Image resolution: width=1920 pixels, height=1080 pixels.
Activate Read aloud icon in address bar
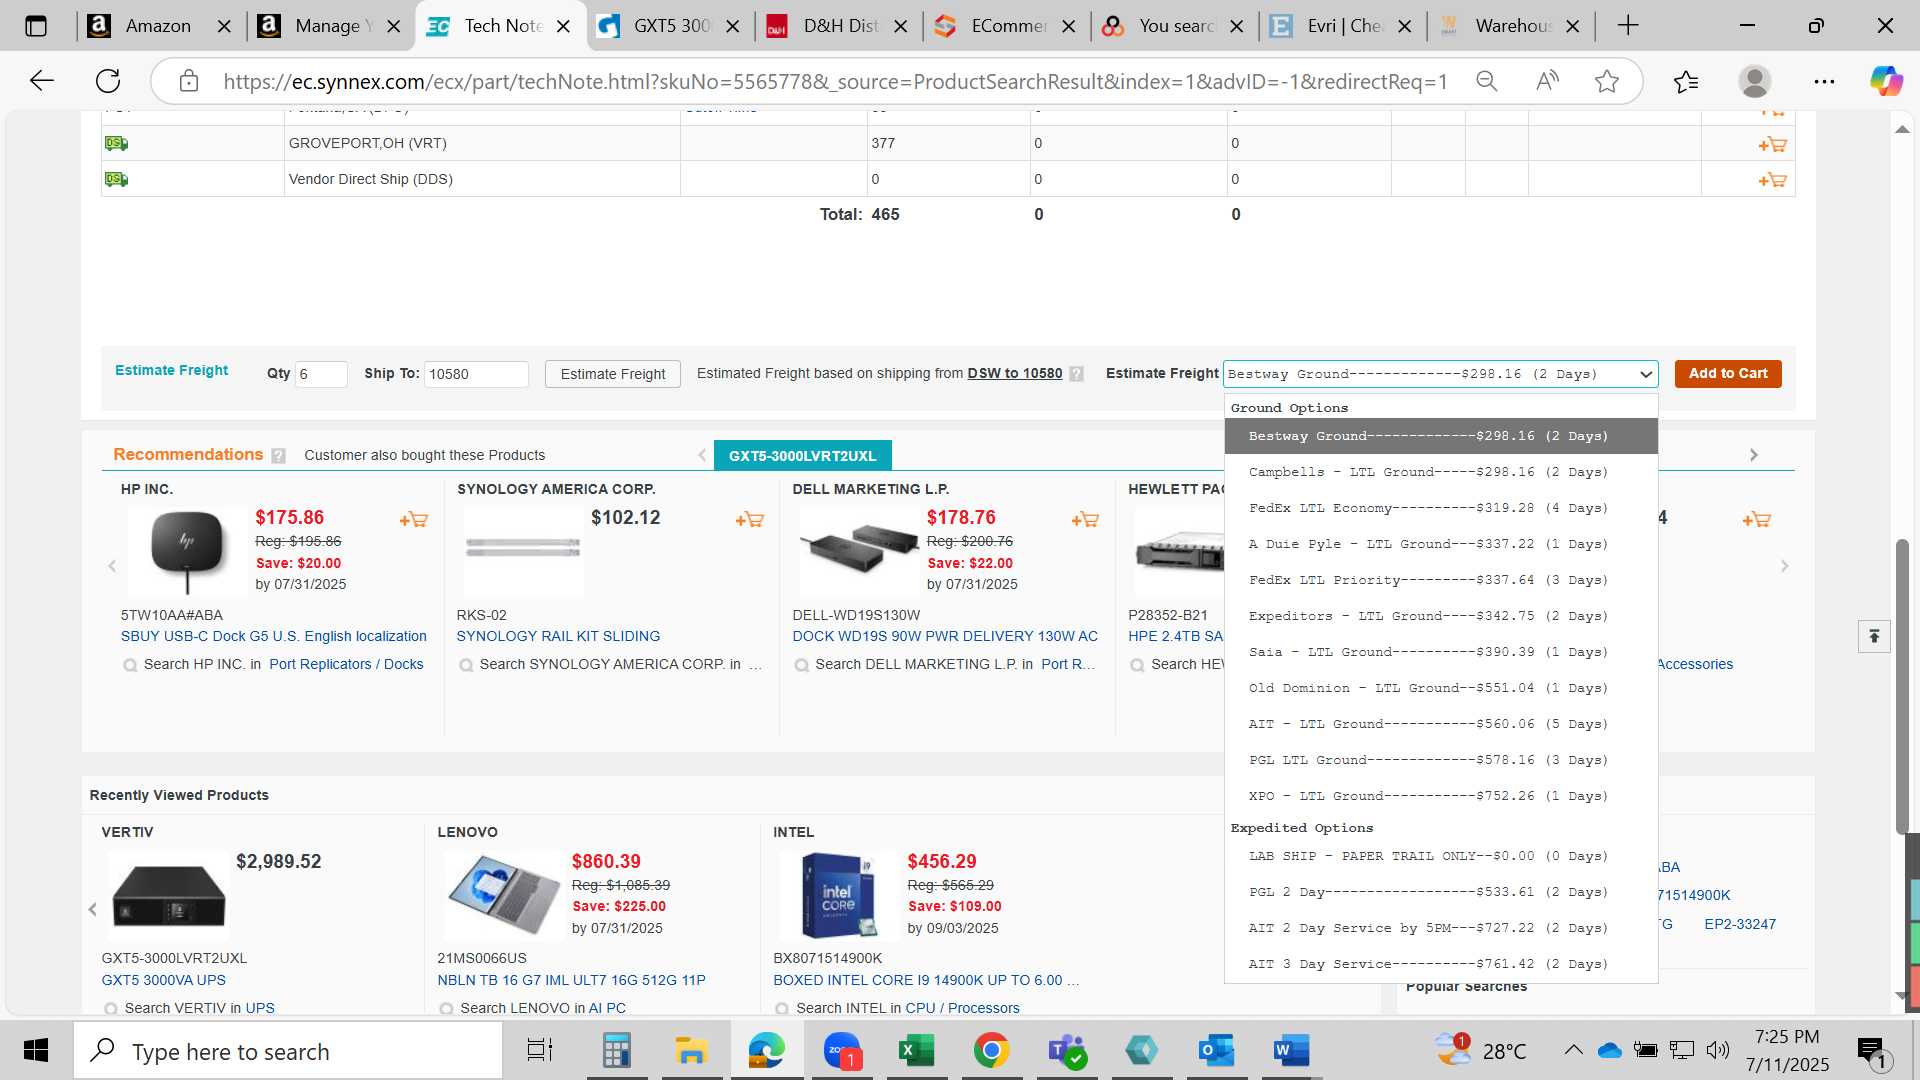[x=1547, y=81]
